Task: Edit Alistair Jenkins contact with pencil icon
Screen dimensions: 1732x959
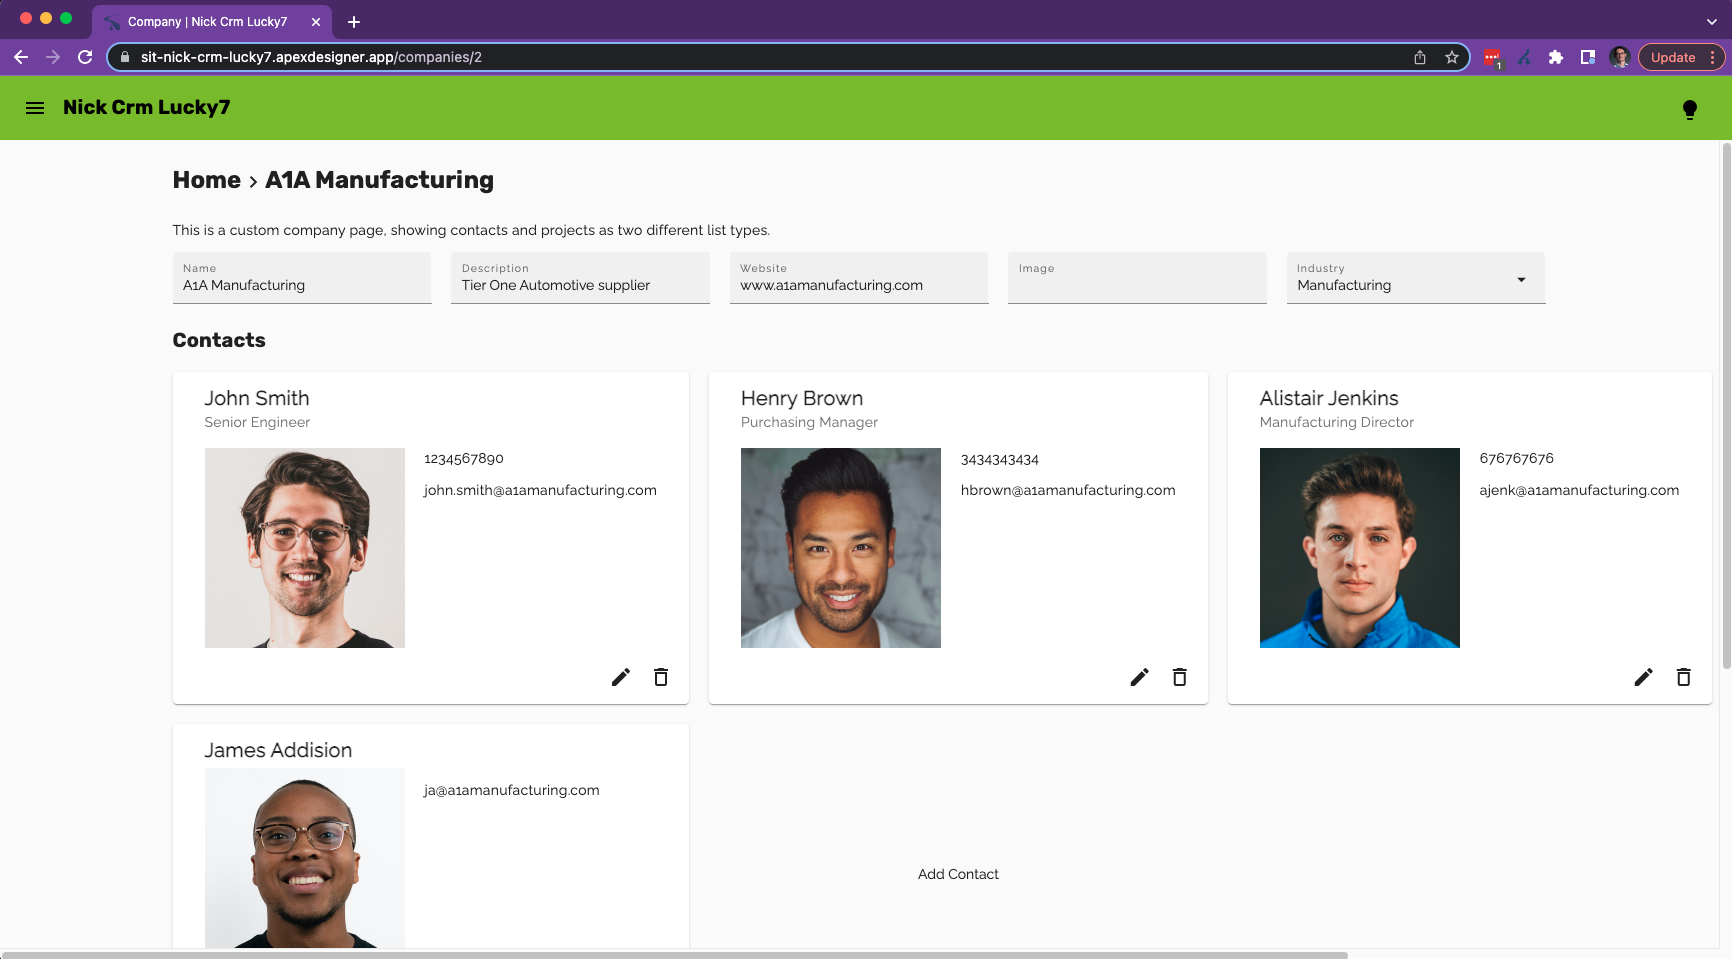Action: click(1643, 677)
